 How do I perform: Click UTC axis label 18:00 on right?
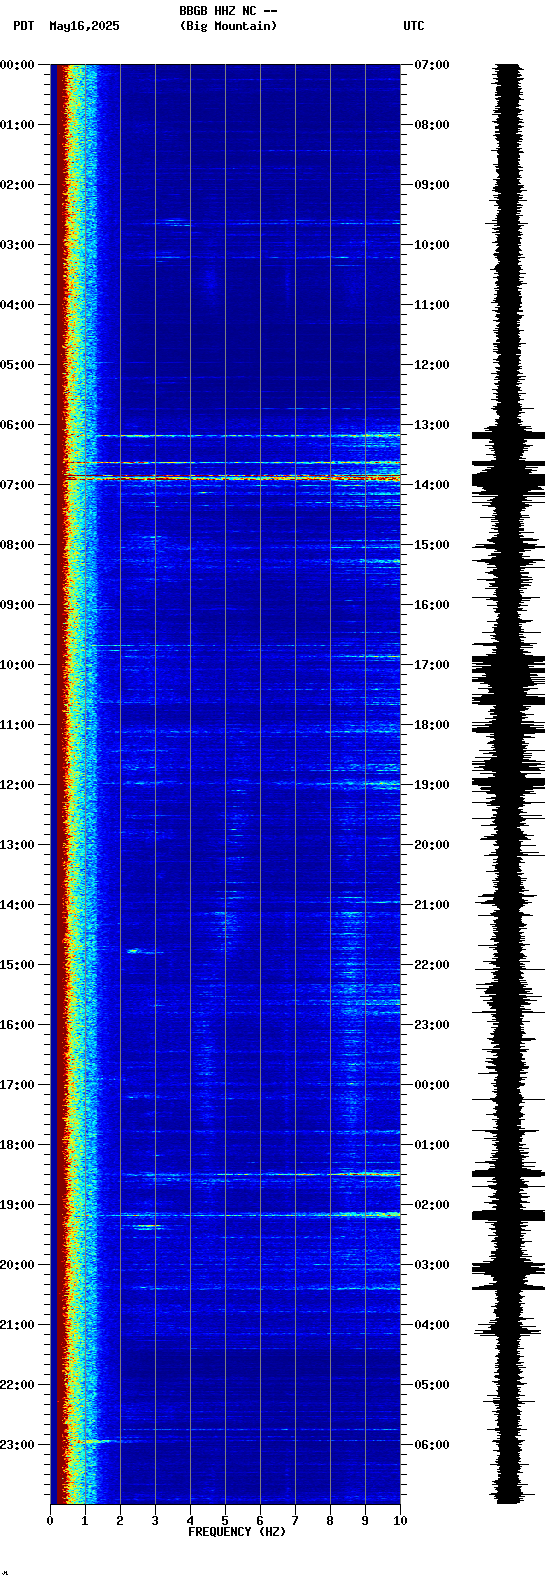pos(432,725)
